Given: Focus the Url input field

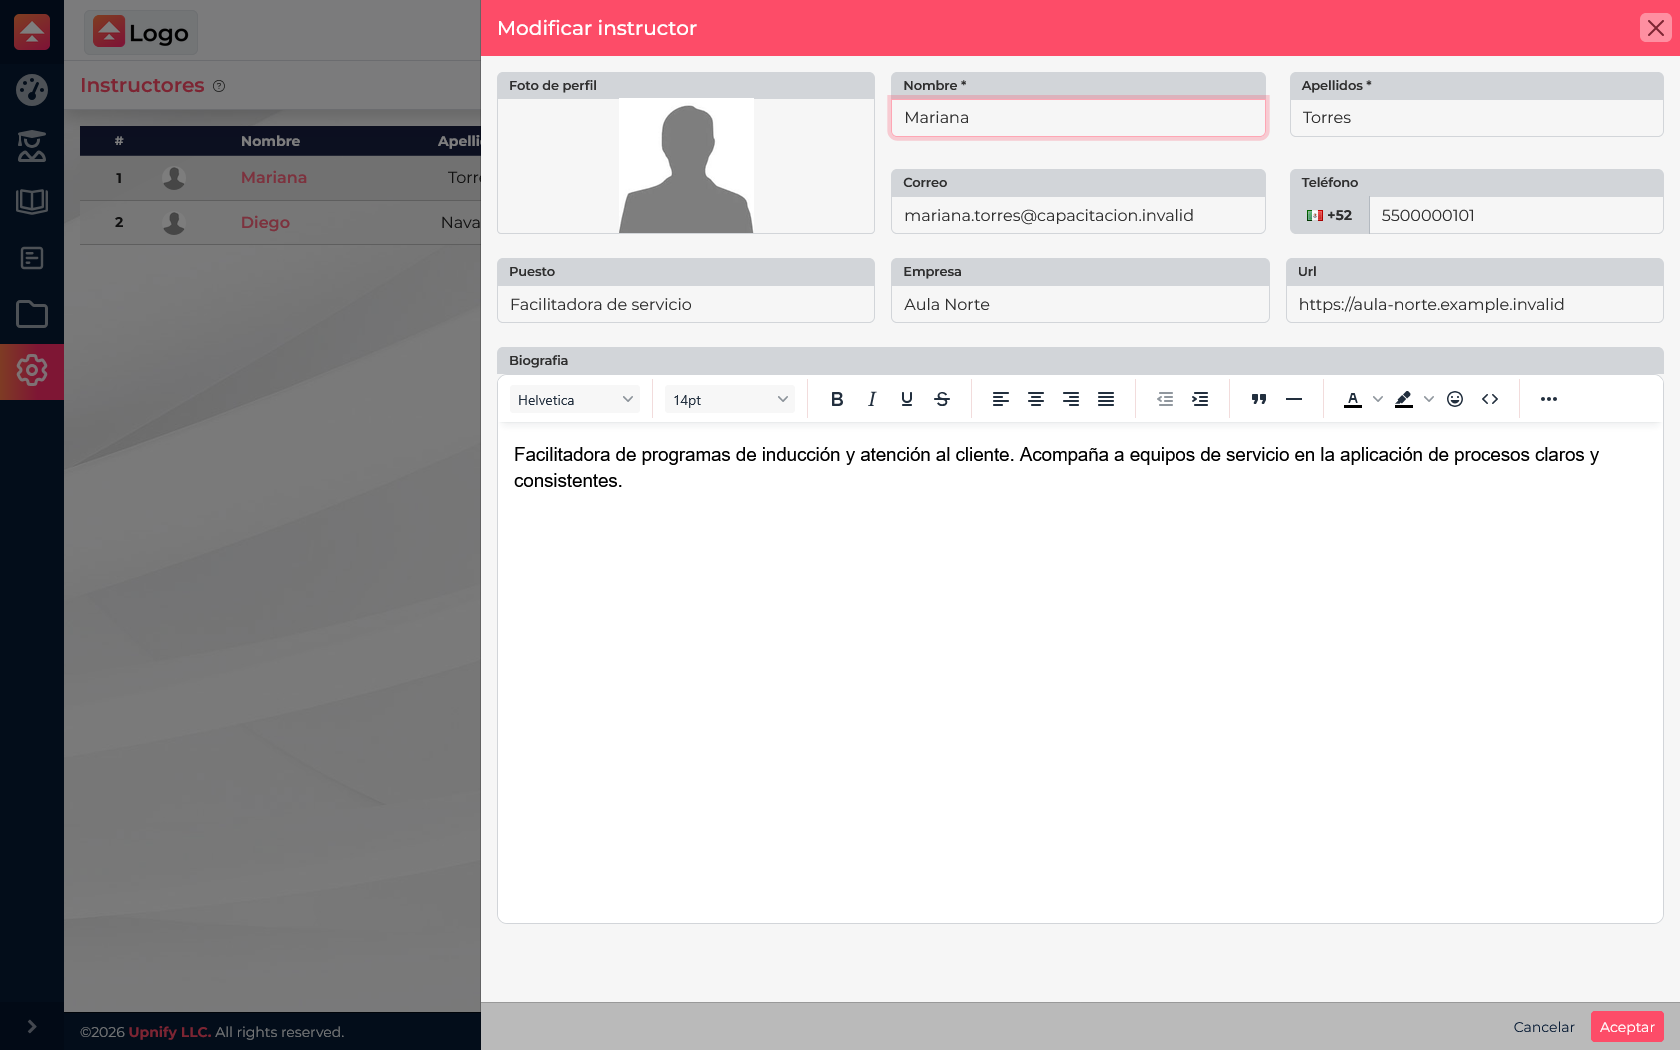Looking at the screenshot, I should click(x=1475, y=304).
